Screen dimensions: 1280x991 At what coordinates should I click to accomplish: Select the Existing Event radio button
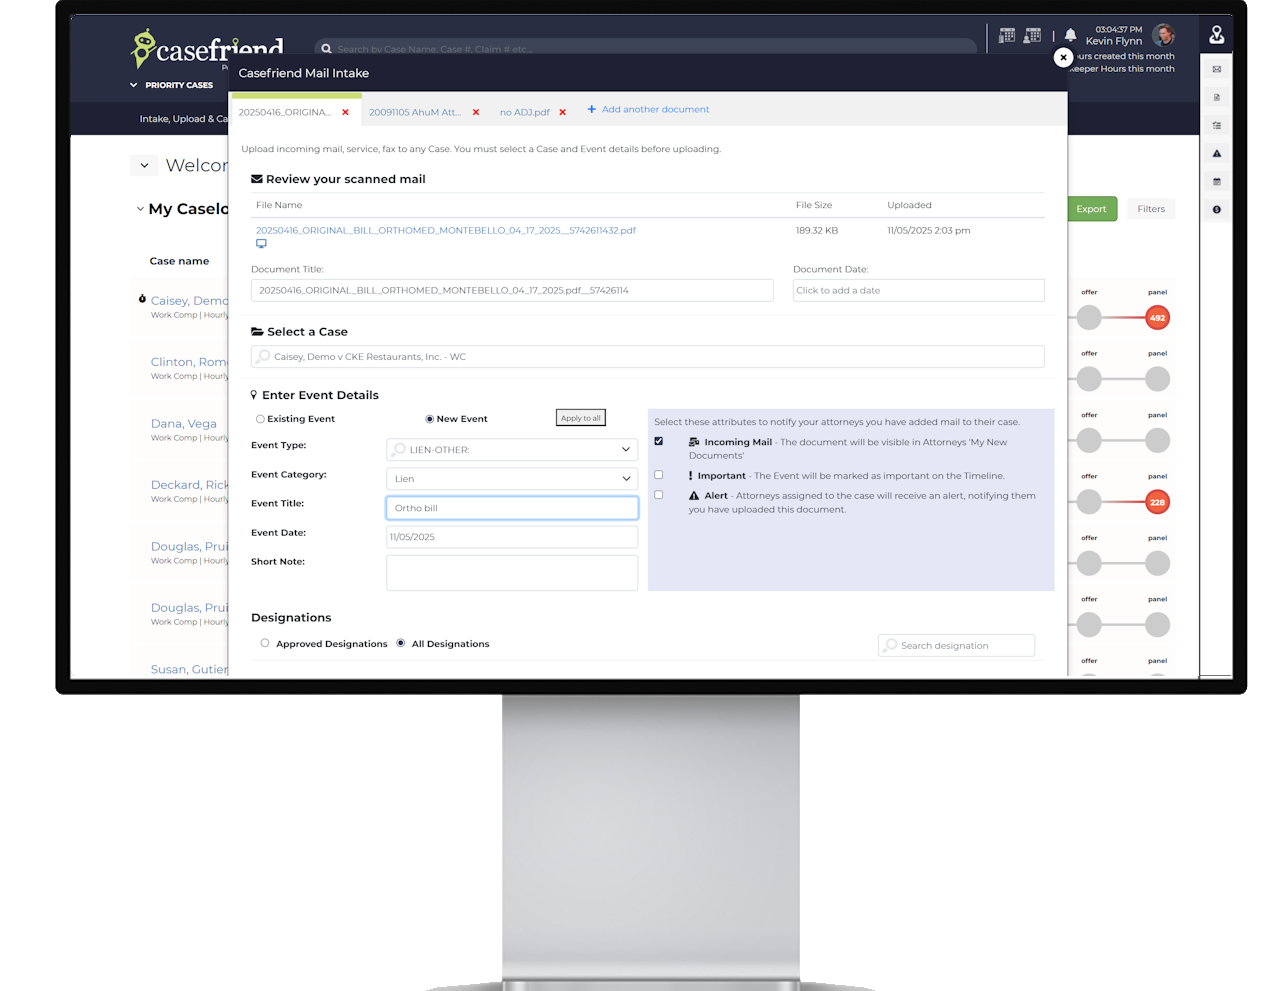[260, 419]
